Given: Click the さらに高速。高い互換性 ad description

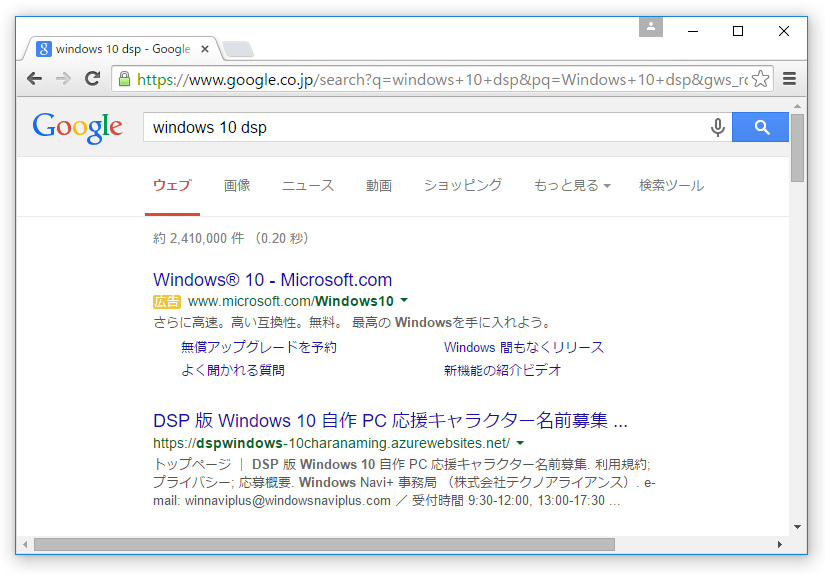Looking at the screenshot, I should [x=352, y=323].
